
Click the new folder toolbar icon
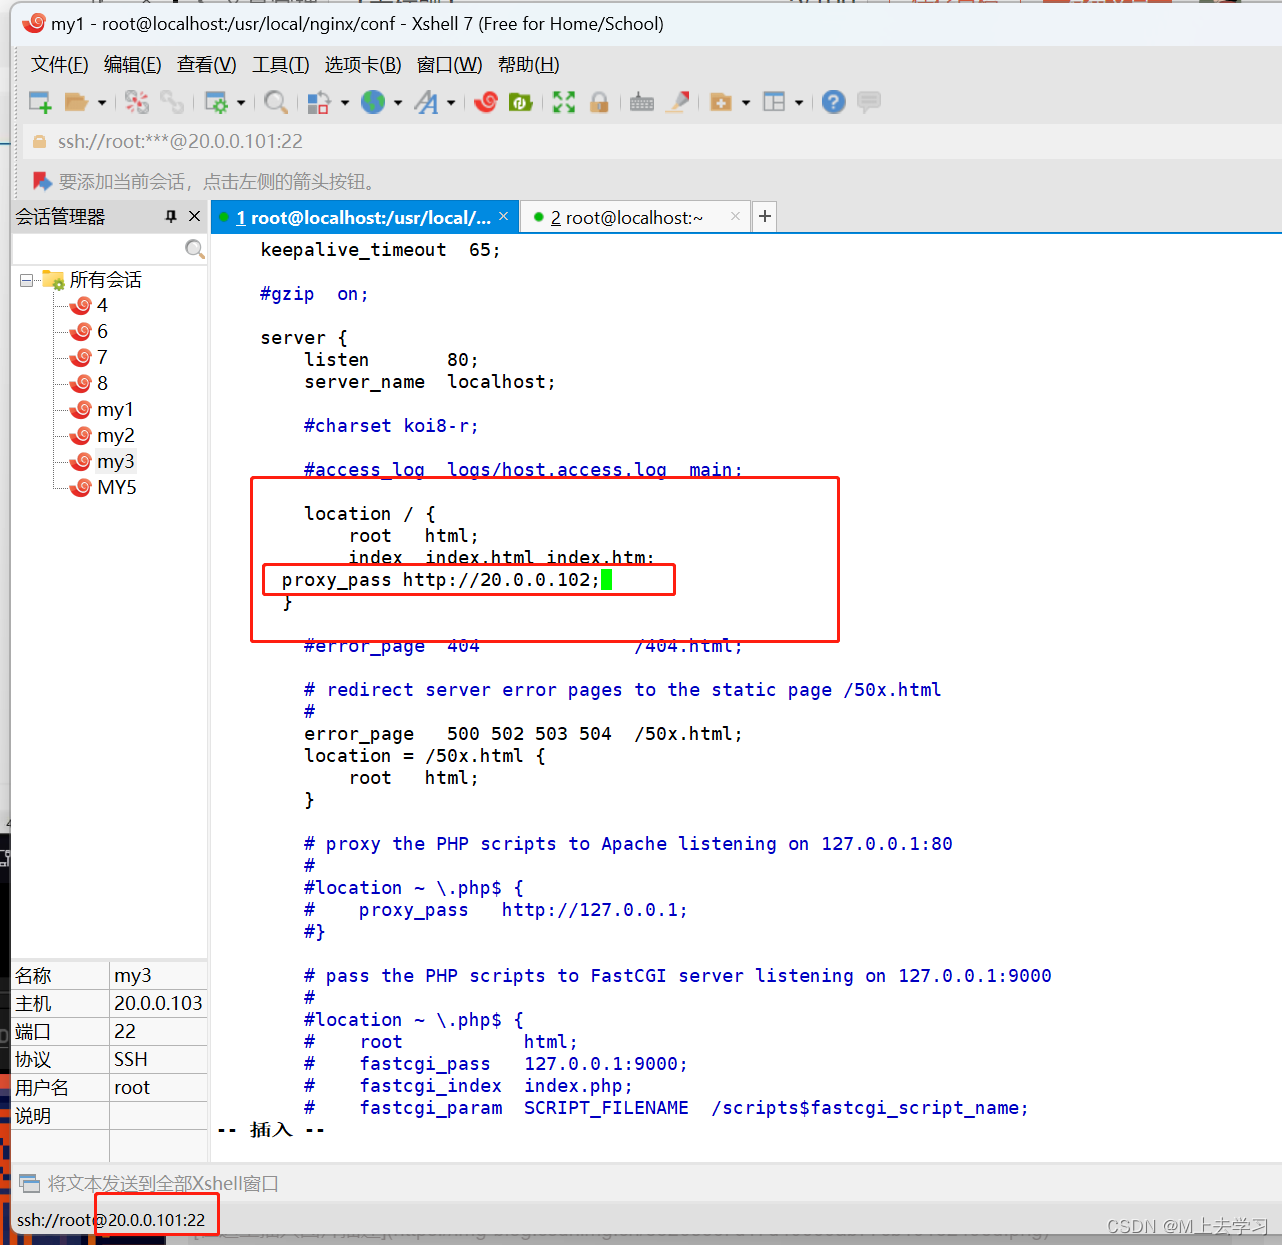721,102
